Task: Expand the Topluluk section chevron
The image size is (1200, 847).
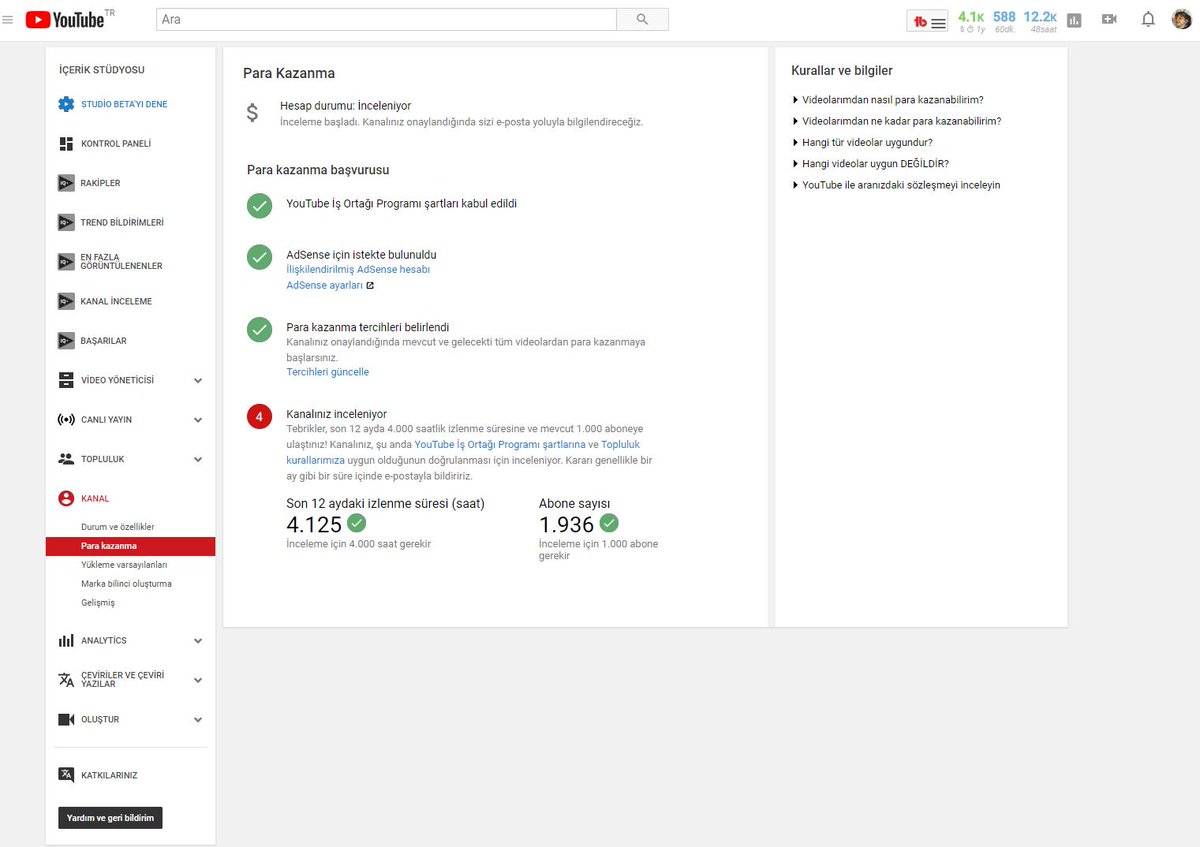Action: 198,459
